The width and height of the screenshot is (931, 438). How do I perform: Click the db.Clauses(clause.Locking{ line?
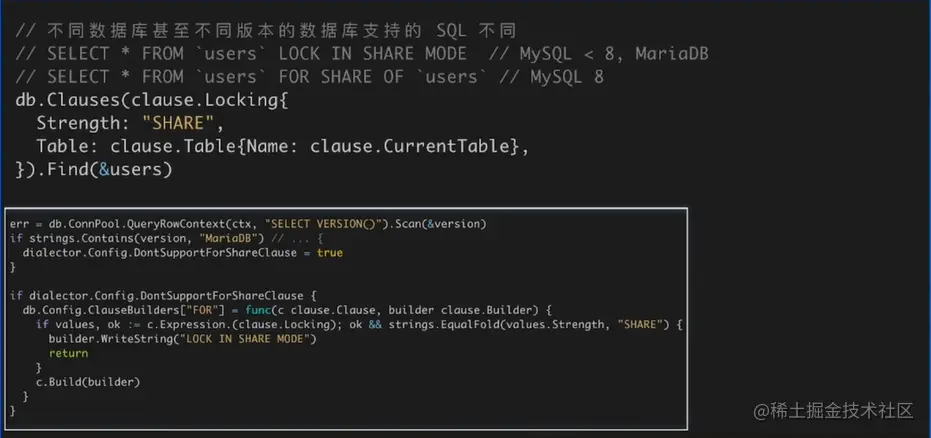click(x=152, y=100)
